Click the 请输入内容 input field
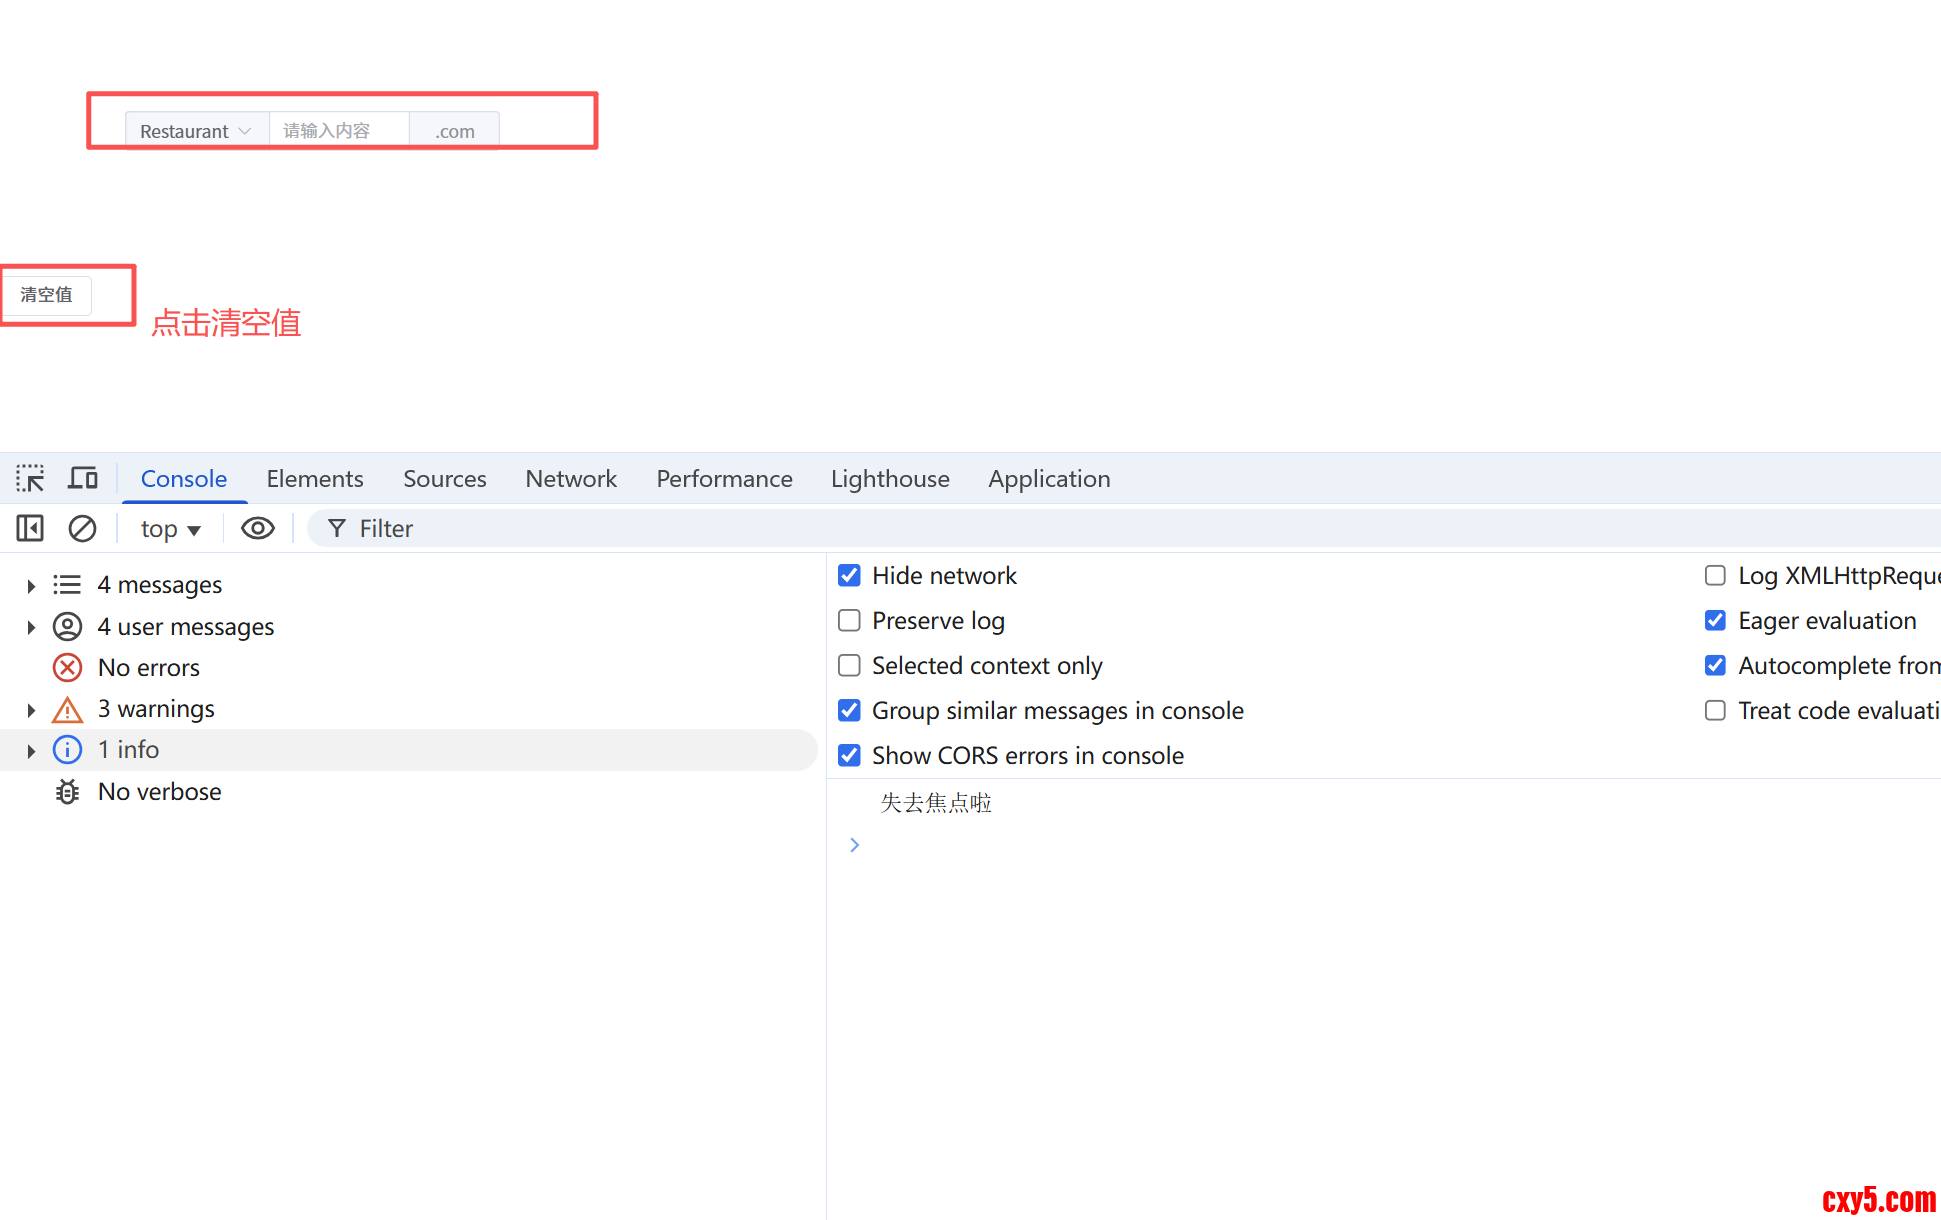1941x1220 pixels. pyautogui.click(x=338, y=131)
